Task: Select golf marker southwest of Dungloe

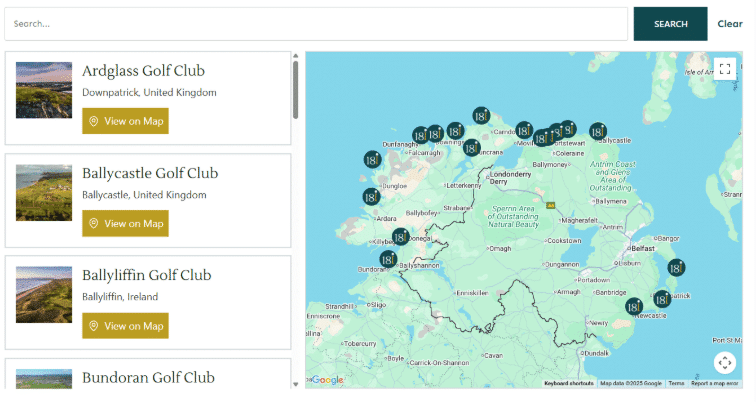Action: [371, 197]
